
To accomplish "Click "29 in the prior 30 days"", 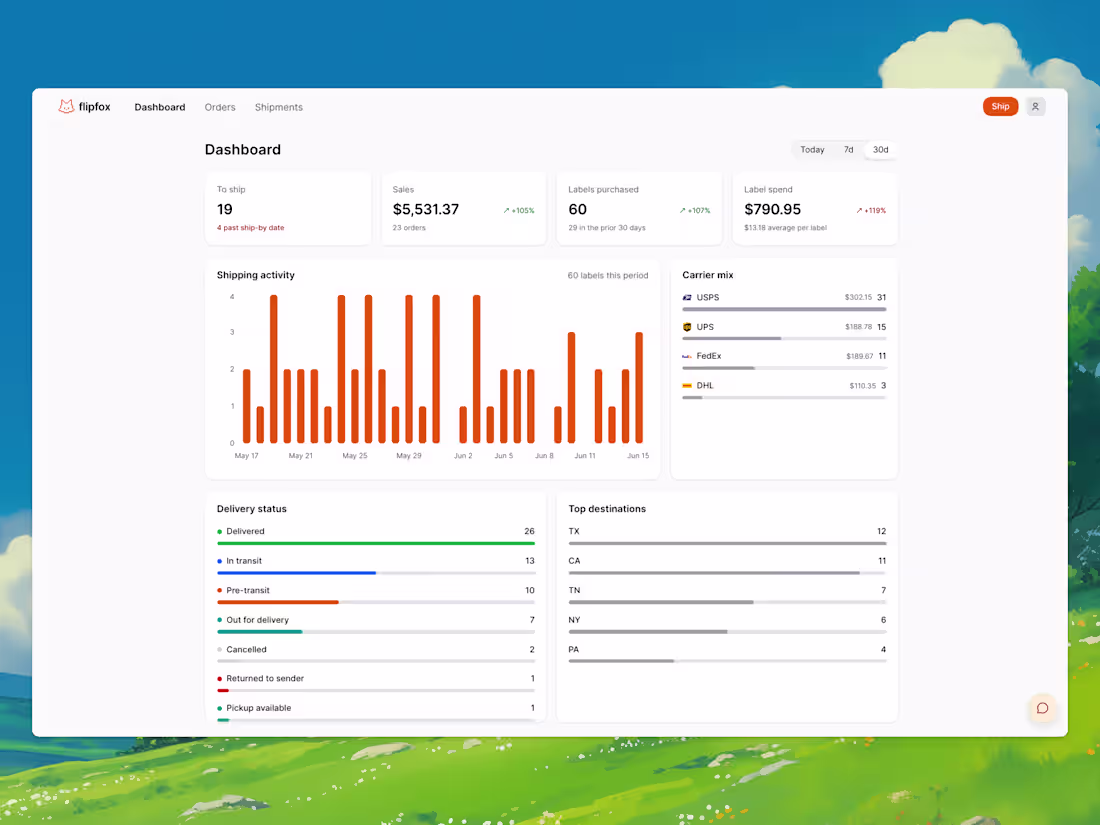I will point(607,228).
